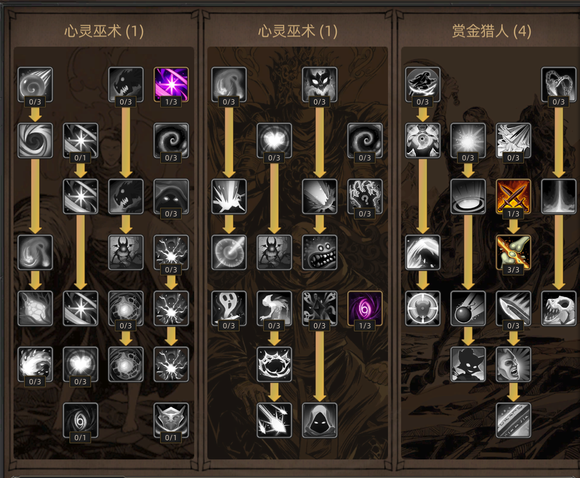This screenshot has height=478, width=580.
Task: Click the horned demon helmet skill 0/1
Action: 171,420
